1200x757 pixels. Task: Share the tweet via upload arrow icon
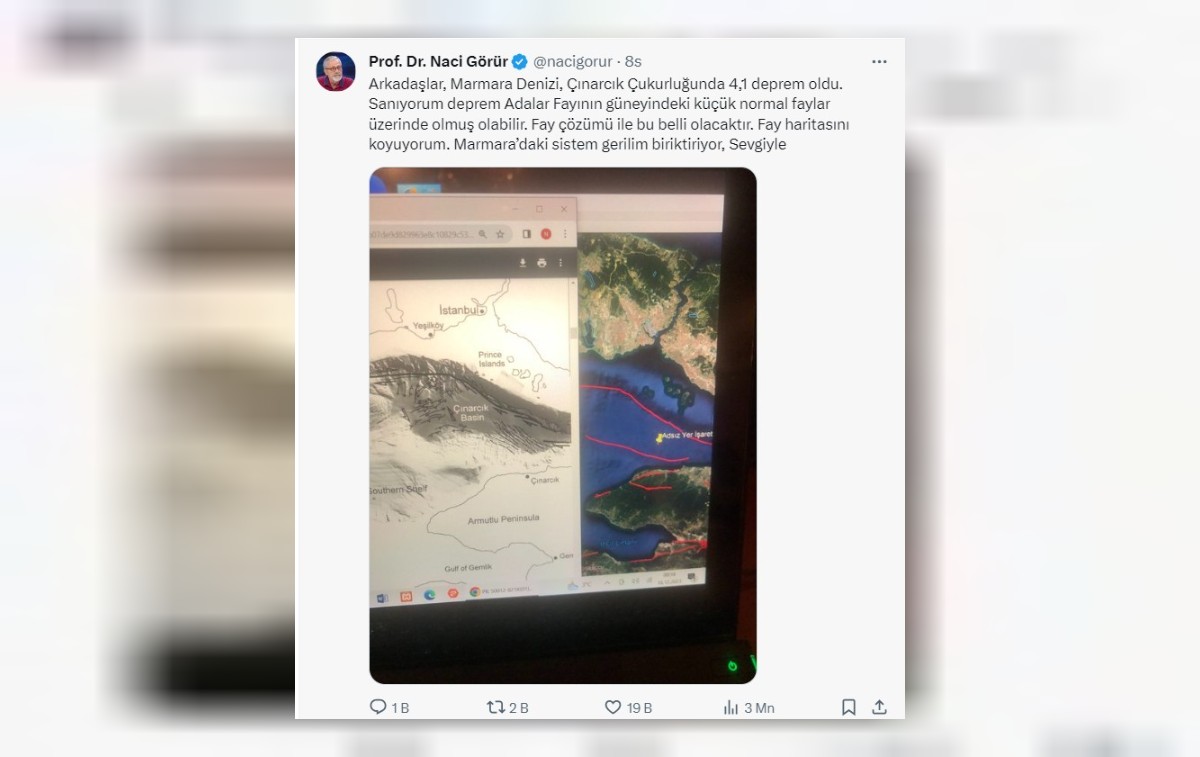(879, 707)
